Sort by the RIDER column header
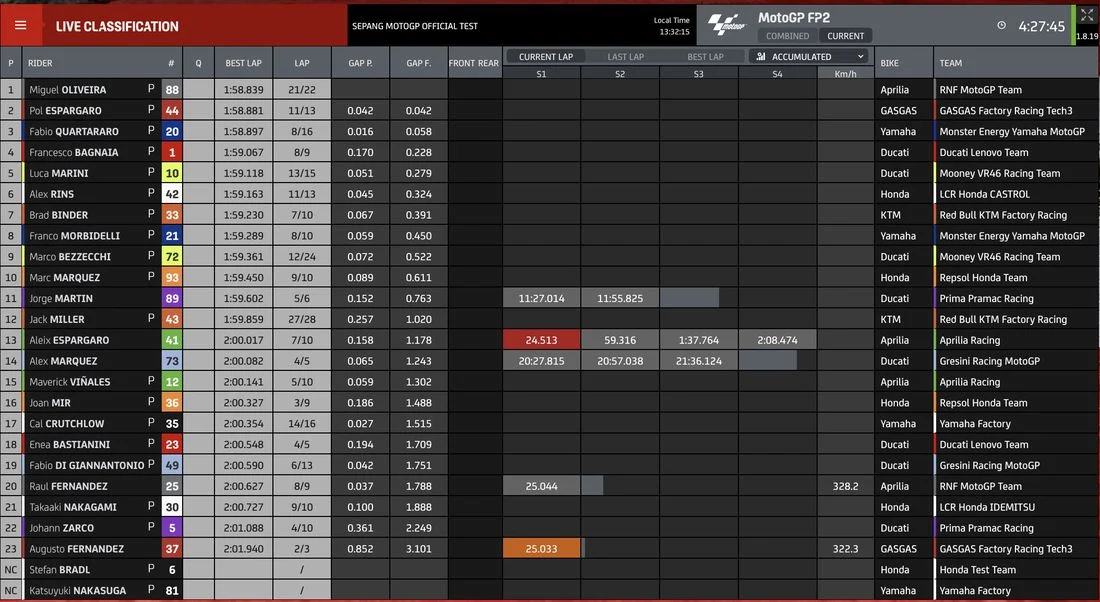1100x602 pixels. tap(40, 63)
